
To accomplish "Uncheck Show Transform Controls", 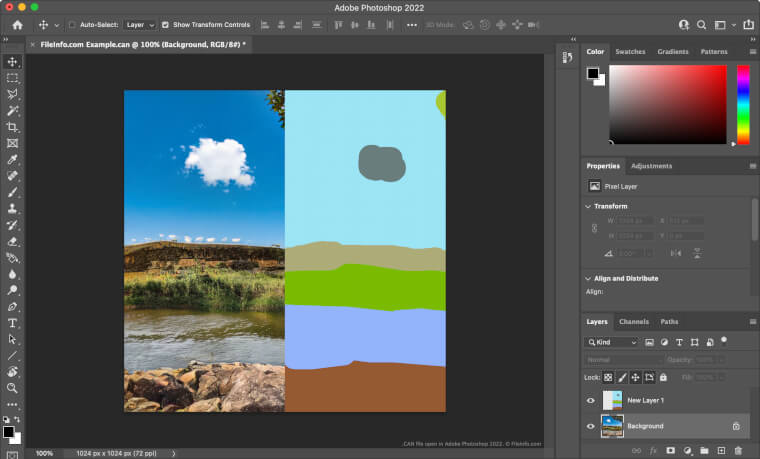I will click(x=166, y=24).
